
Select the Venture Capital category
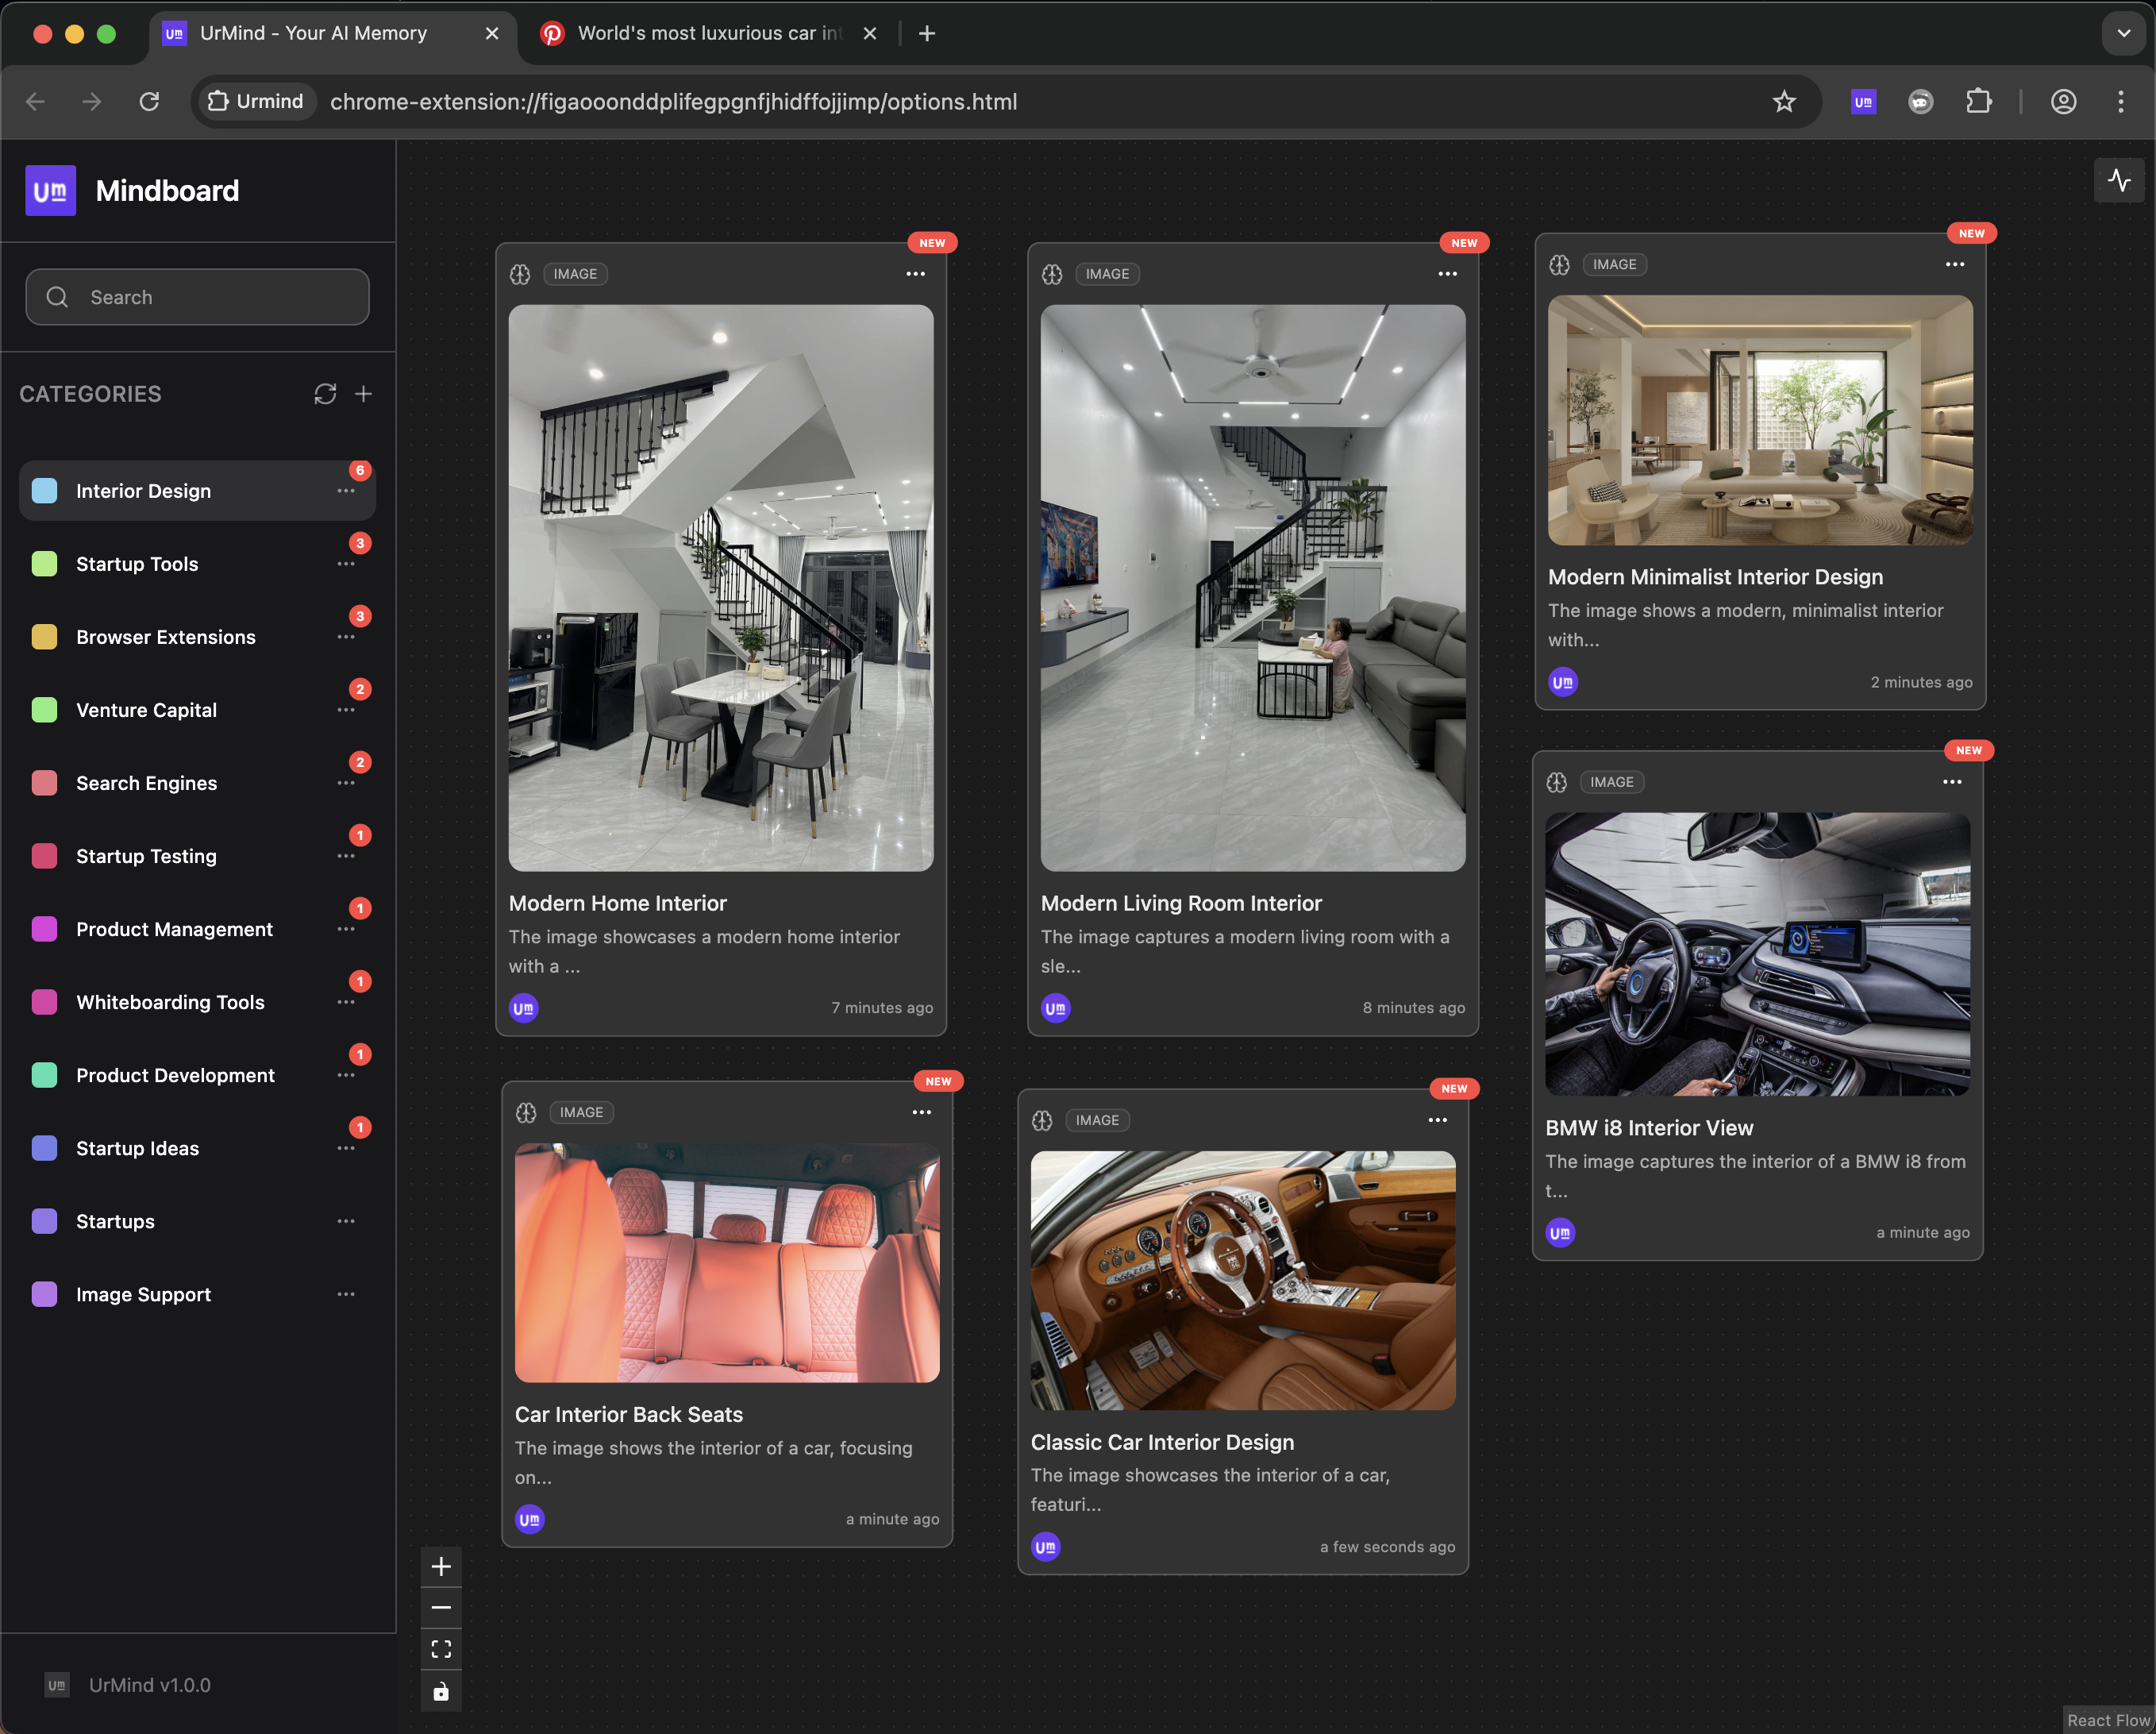[x=146, y=710]
